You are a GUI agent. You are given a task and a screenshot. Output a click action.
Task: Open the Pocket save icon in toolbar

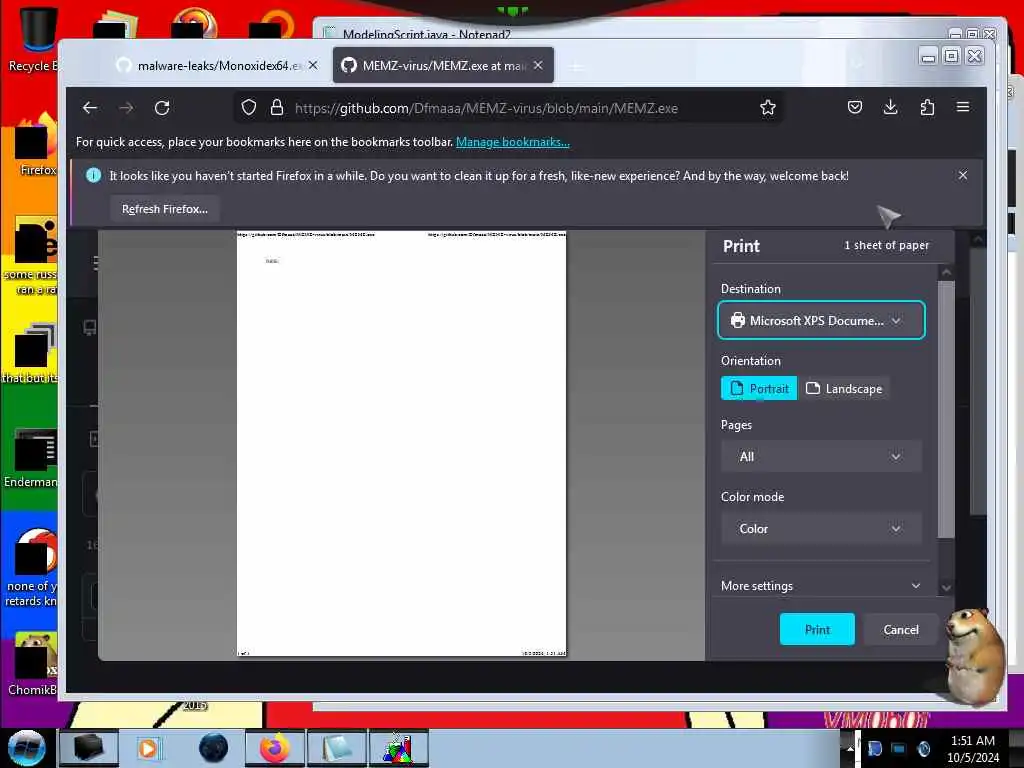(x=855, y=107)
